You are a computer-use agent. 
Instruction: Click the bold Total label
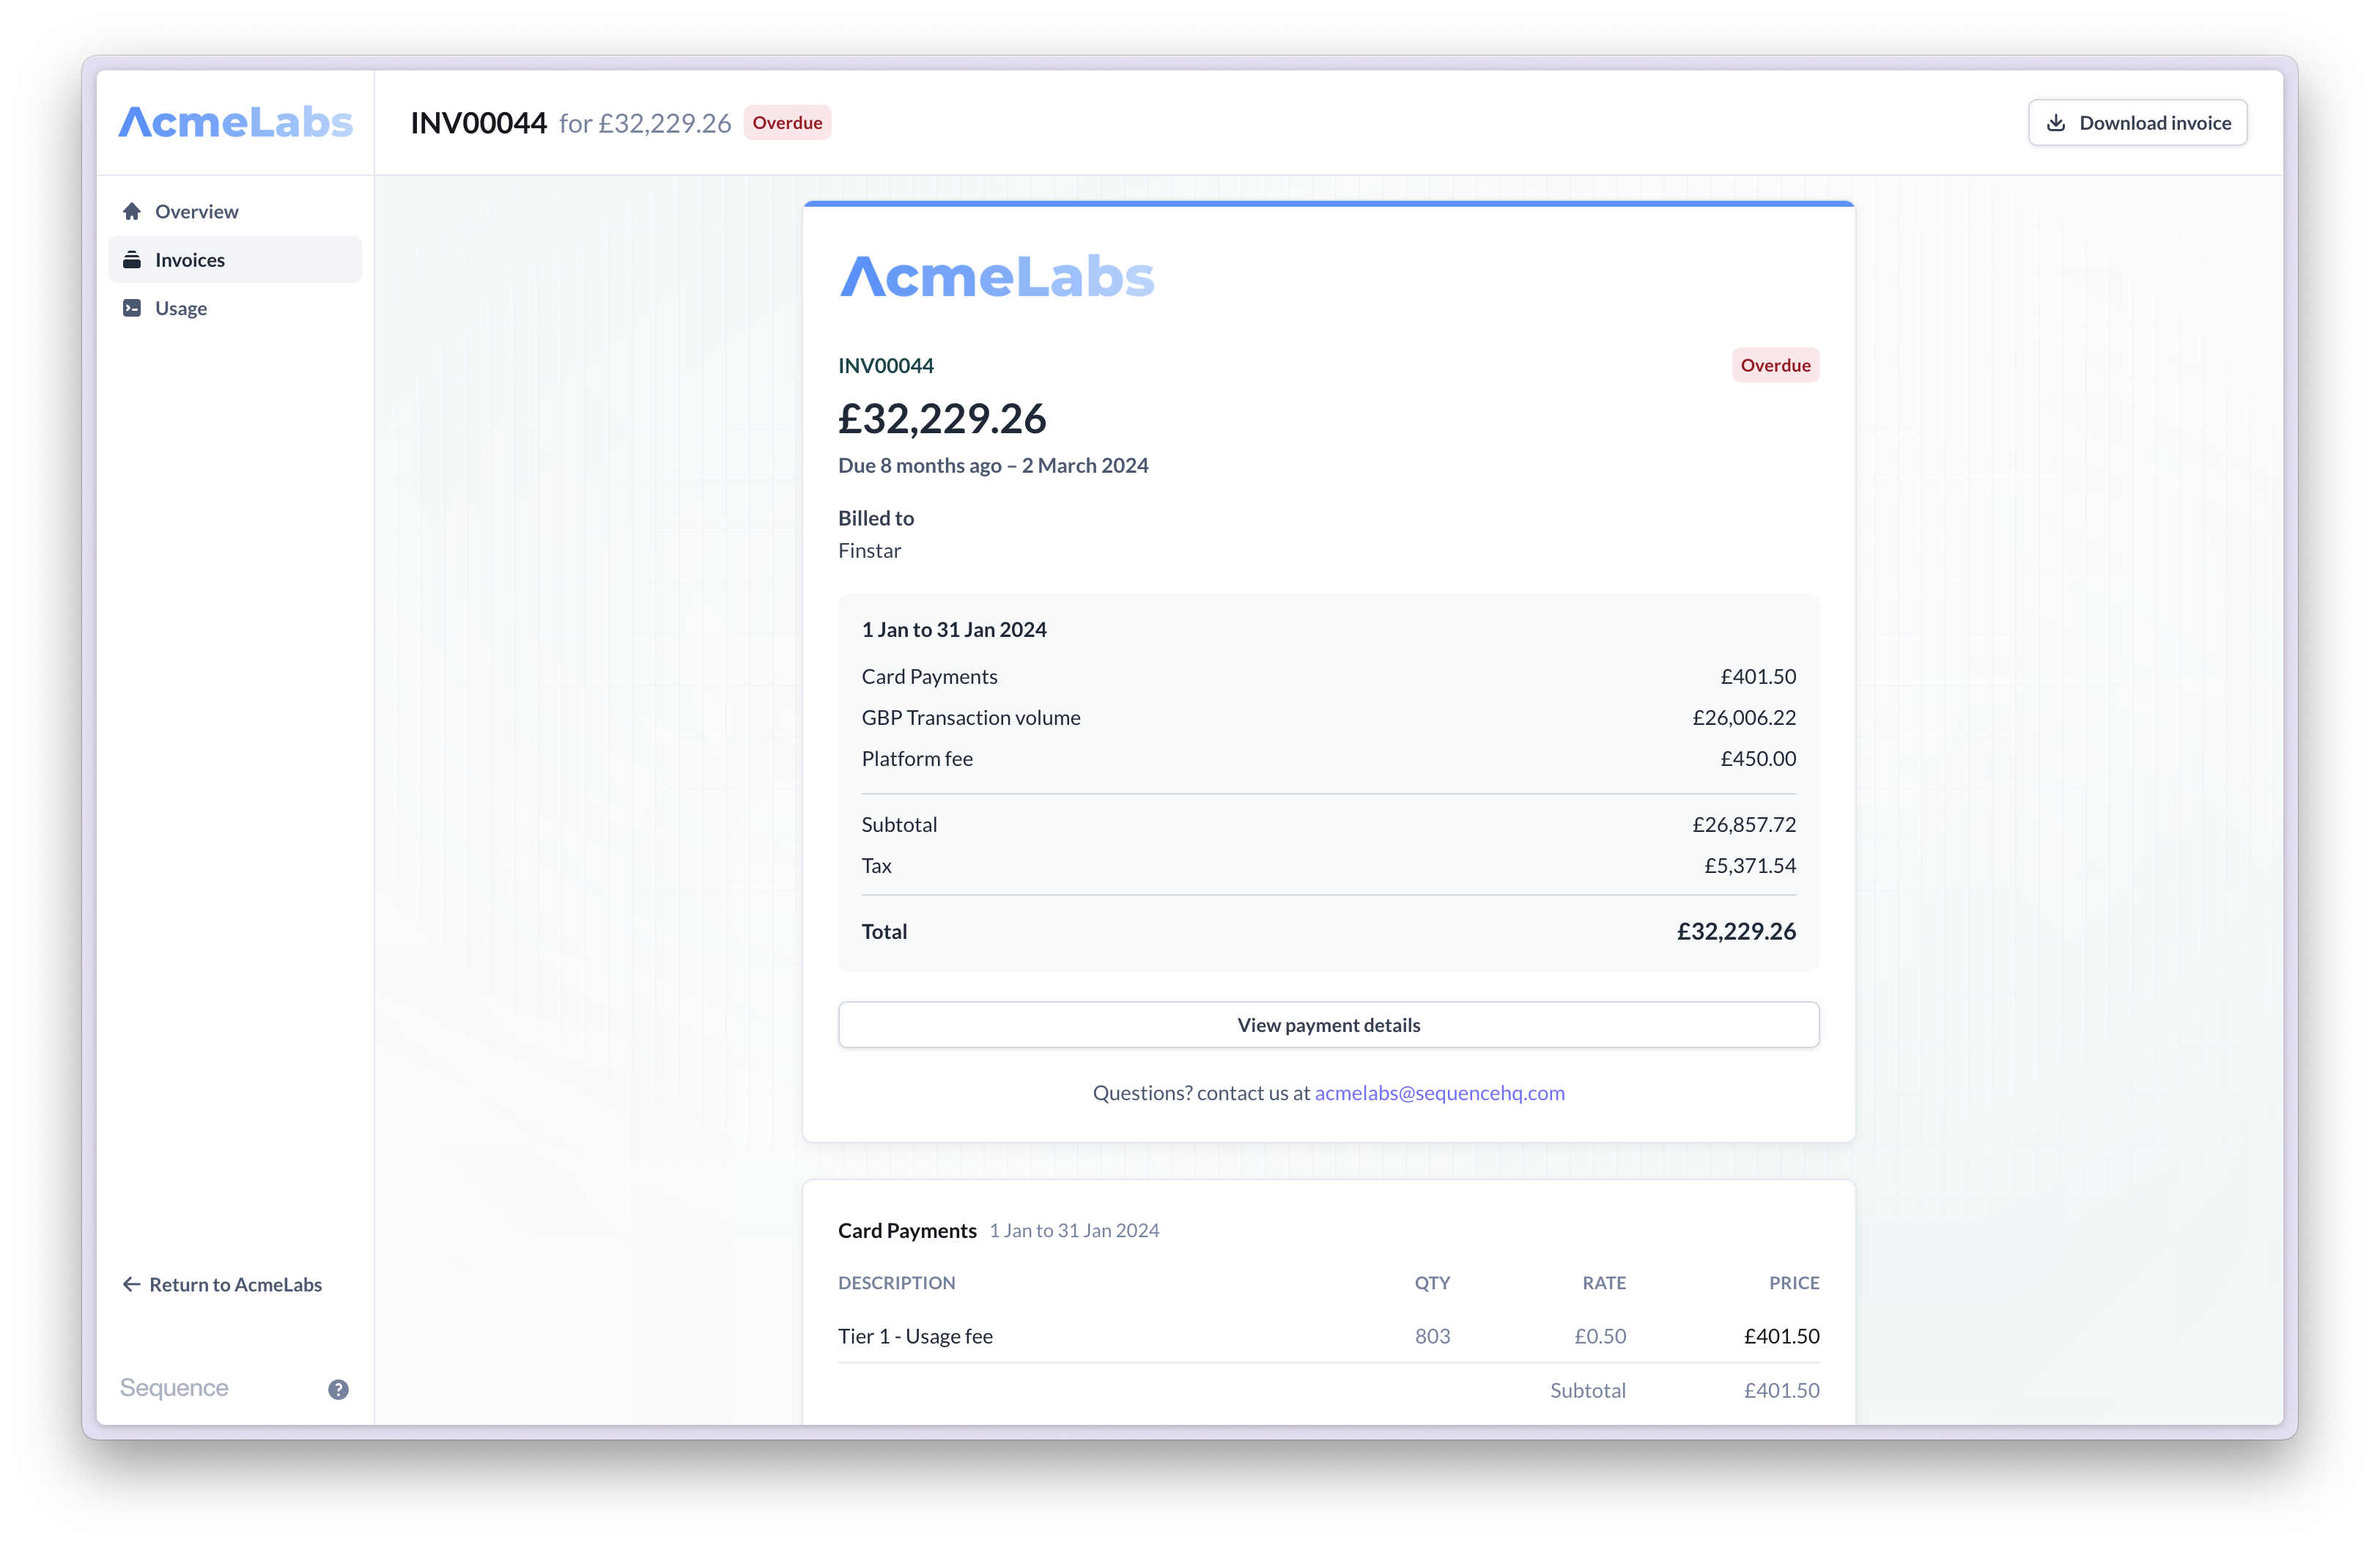point(884,932)
